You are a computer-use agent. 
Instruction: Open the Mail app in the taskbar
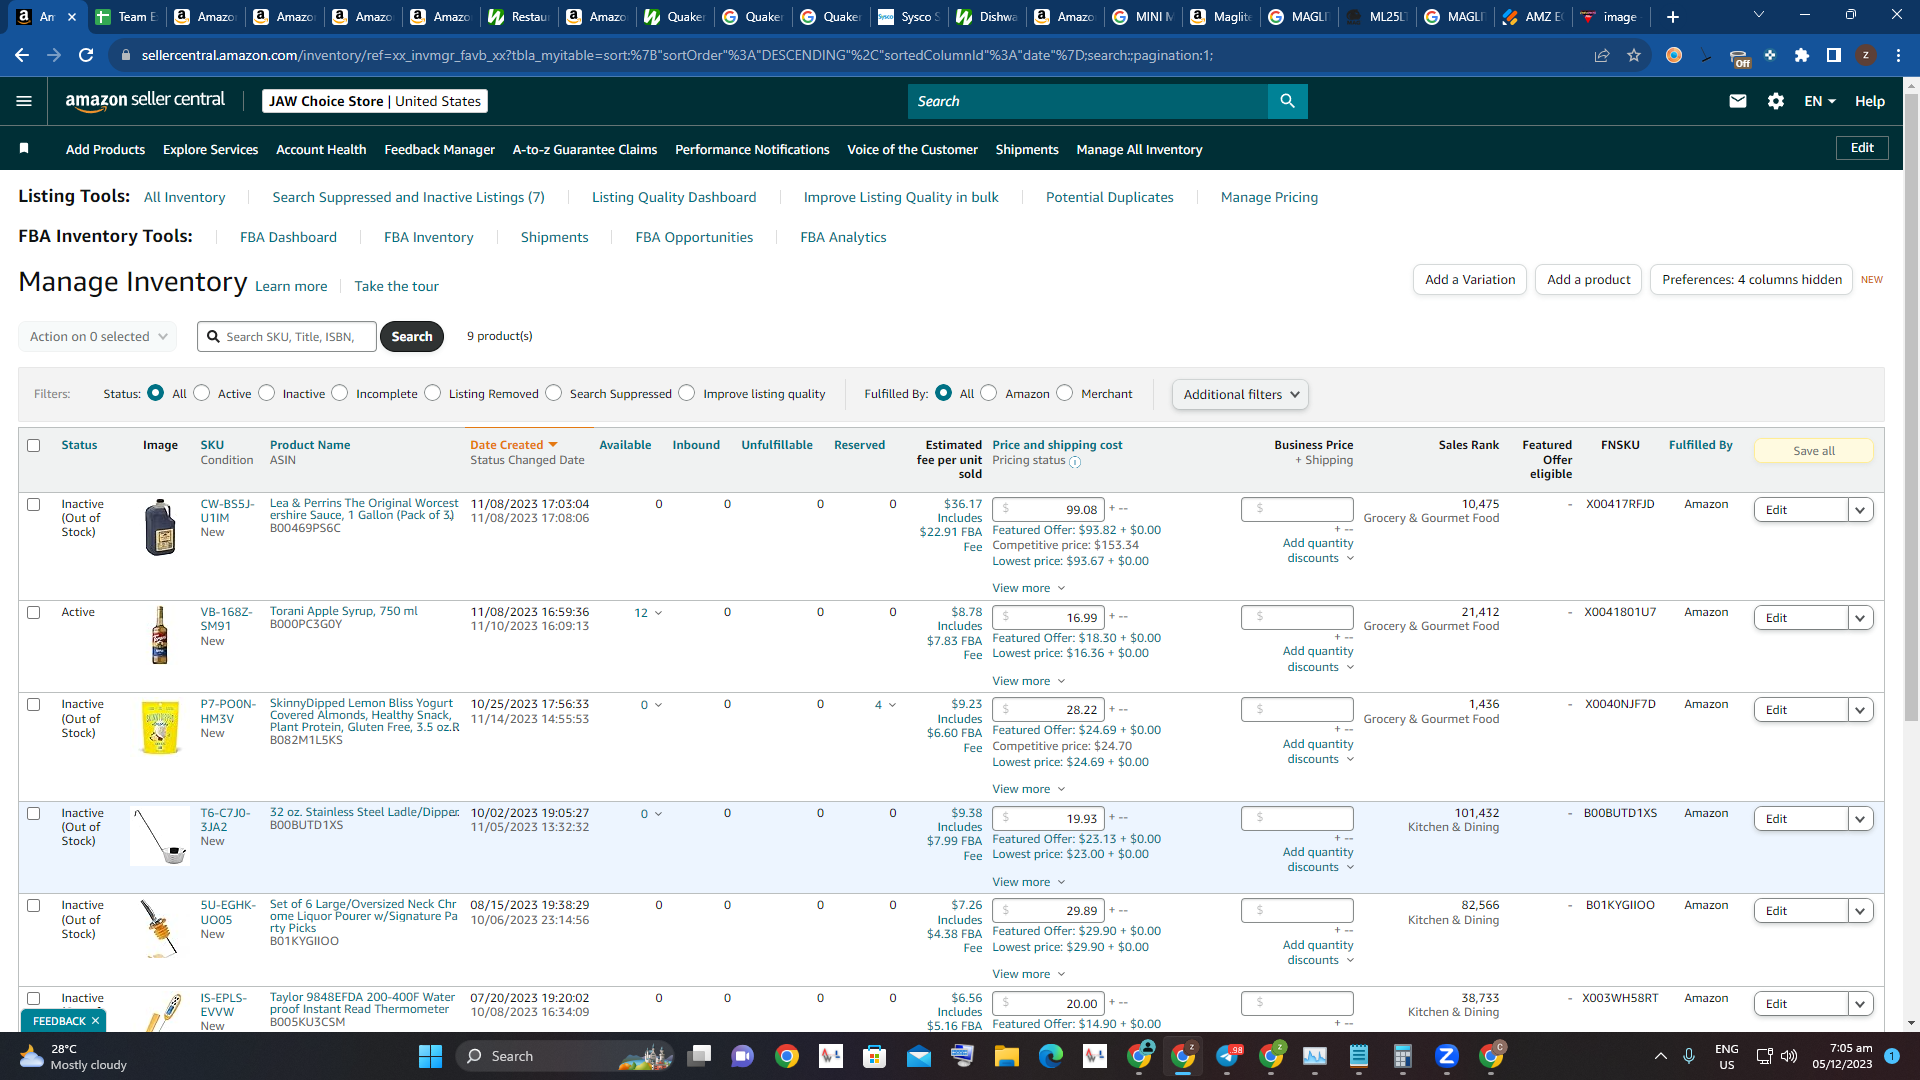[x=919, y=1056]
